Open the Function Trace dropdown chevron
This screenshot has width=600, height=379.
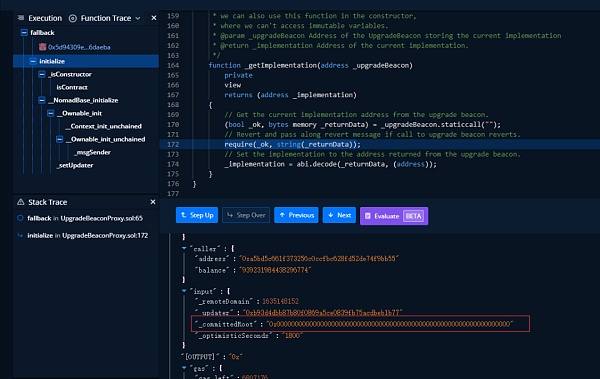click(138, 18)
